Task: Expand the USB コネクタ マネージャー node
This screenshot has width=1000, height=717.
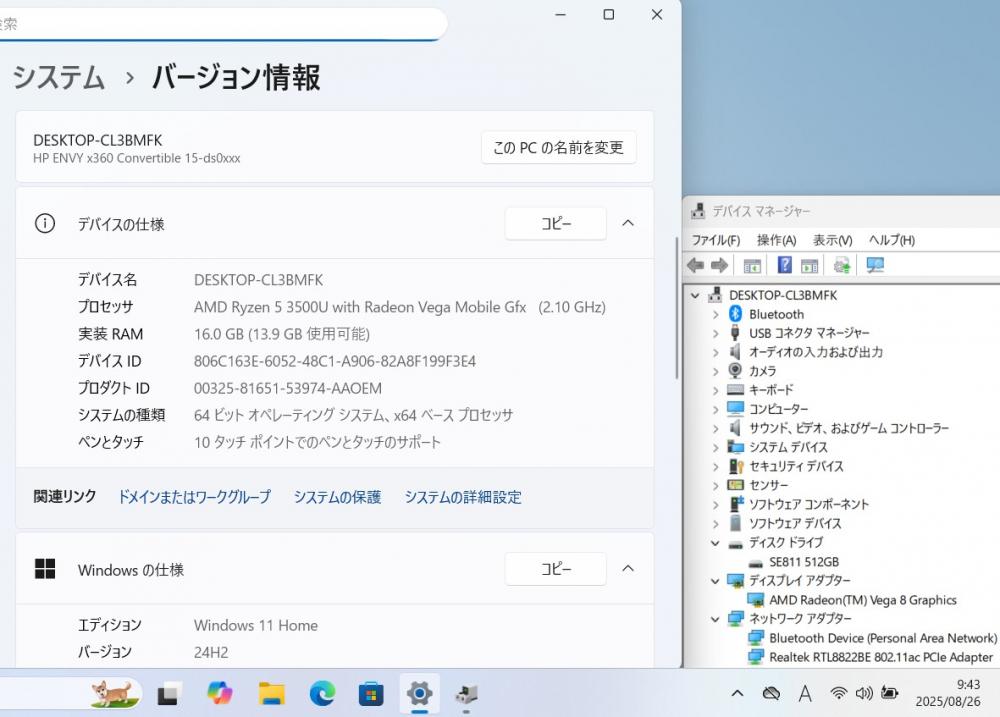Action: [x=715, y=333]
